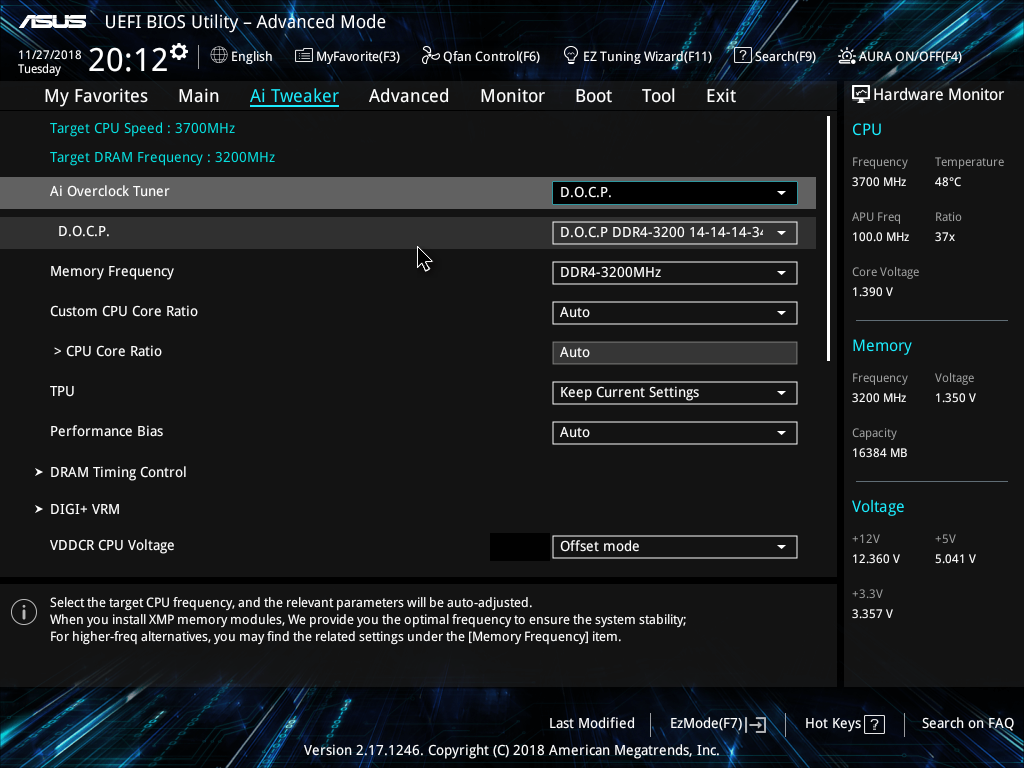Click Core Voltage value 1.390 V

pyautogui.click(x=872, y=292)
